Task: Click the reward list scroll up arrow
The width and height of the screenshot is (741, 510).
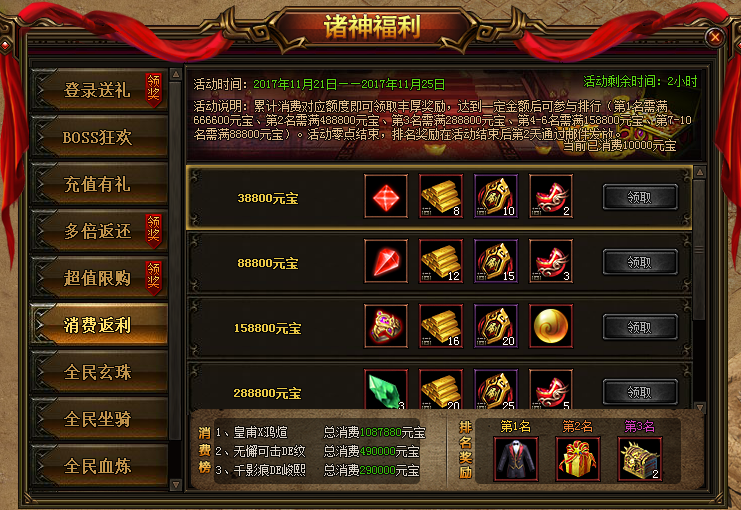Action: click(700, 172)
